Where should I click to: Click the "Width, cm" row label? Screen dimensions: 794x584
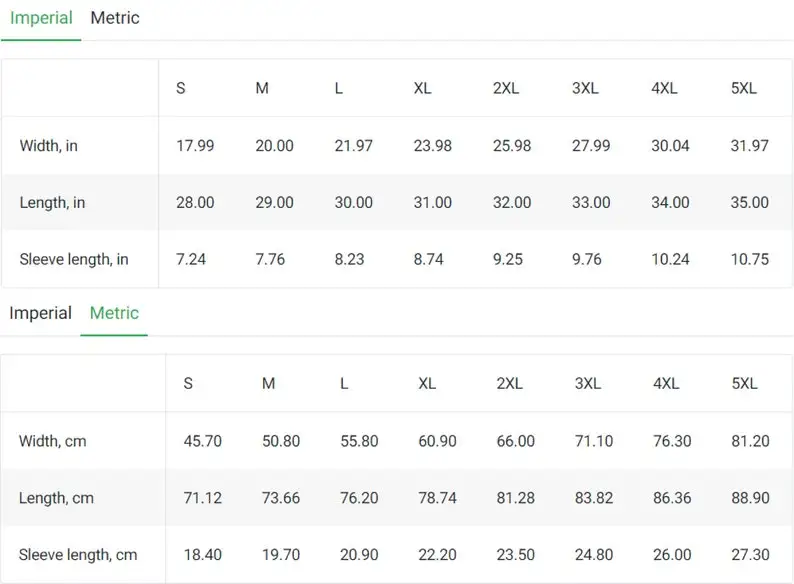point(53,441)
